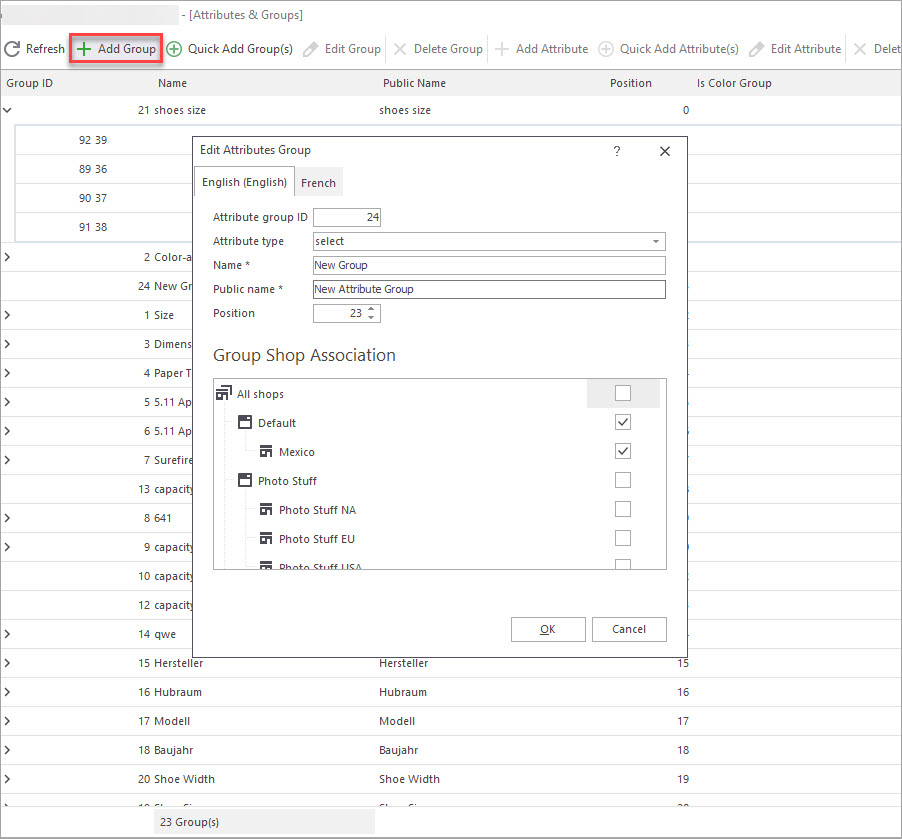Expand the Hersteller group row
The image size is (902, 839).
(x=8, y=663)
